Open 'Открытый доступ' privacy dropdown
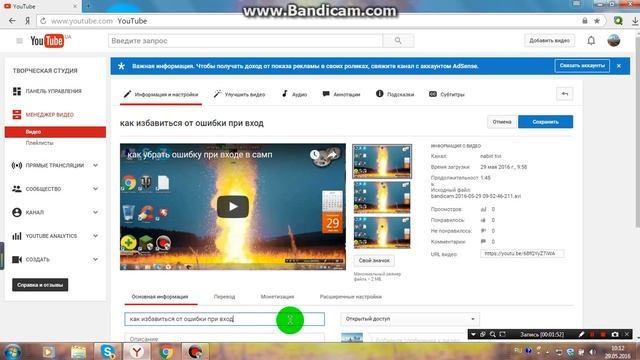The height and width of the screenshot is (360, 640). coord(410,319)
